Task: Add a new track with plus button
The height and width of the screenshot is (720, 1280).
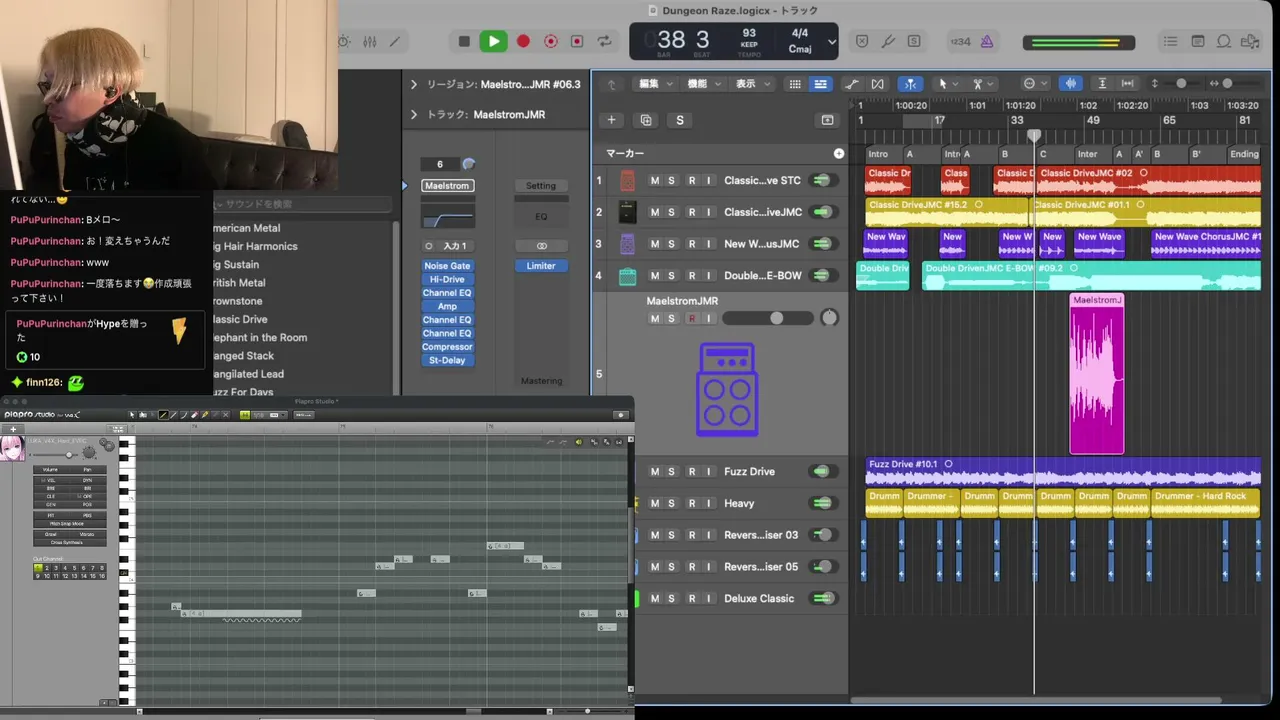Action: pyautogui.click(x=611, y=120)
